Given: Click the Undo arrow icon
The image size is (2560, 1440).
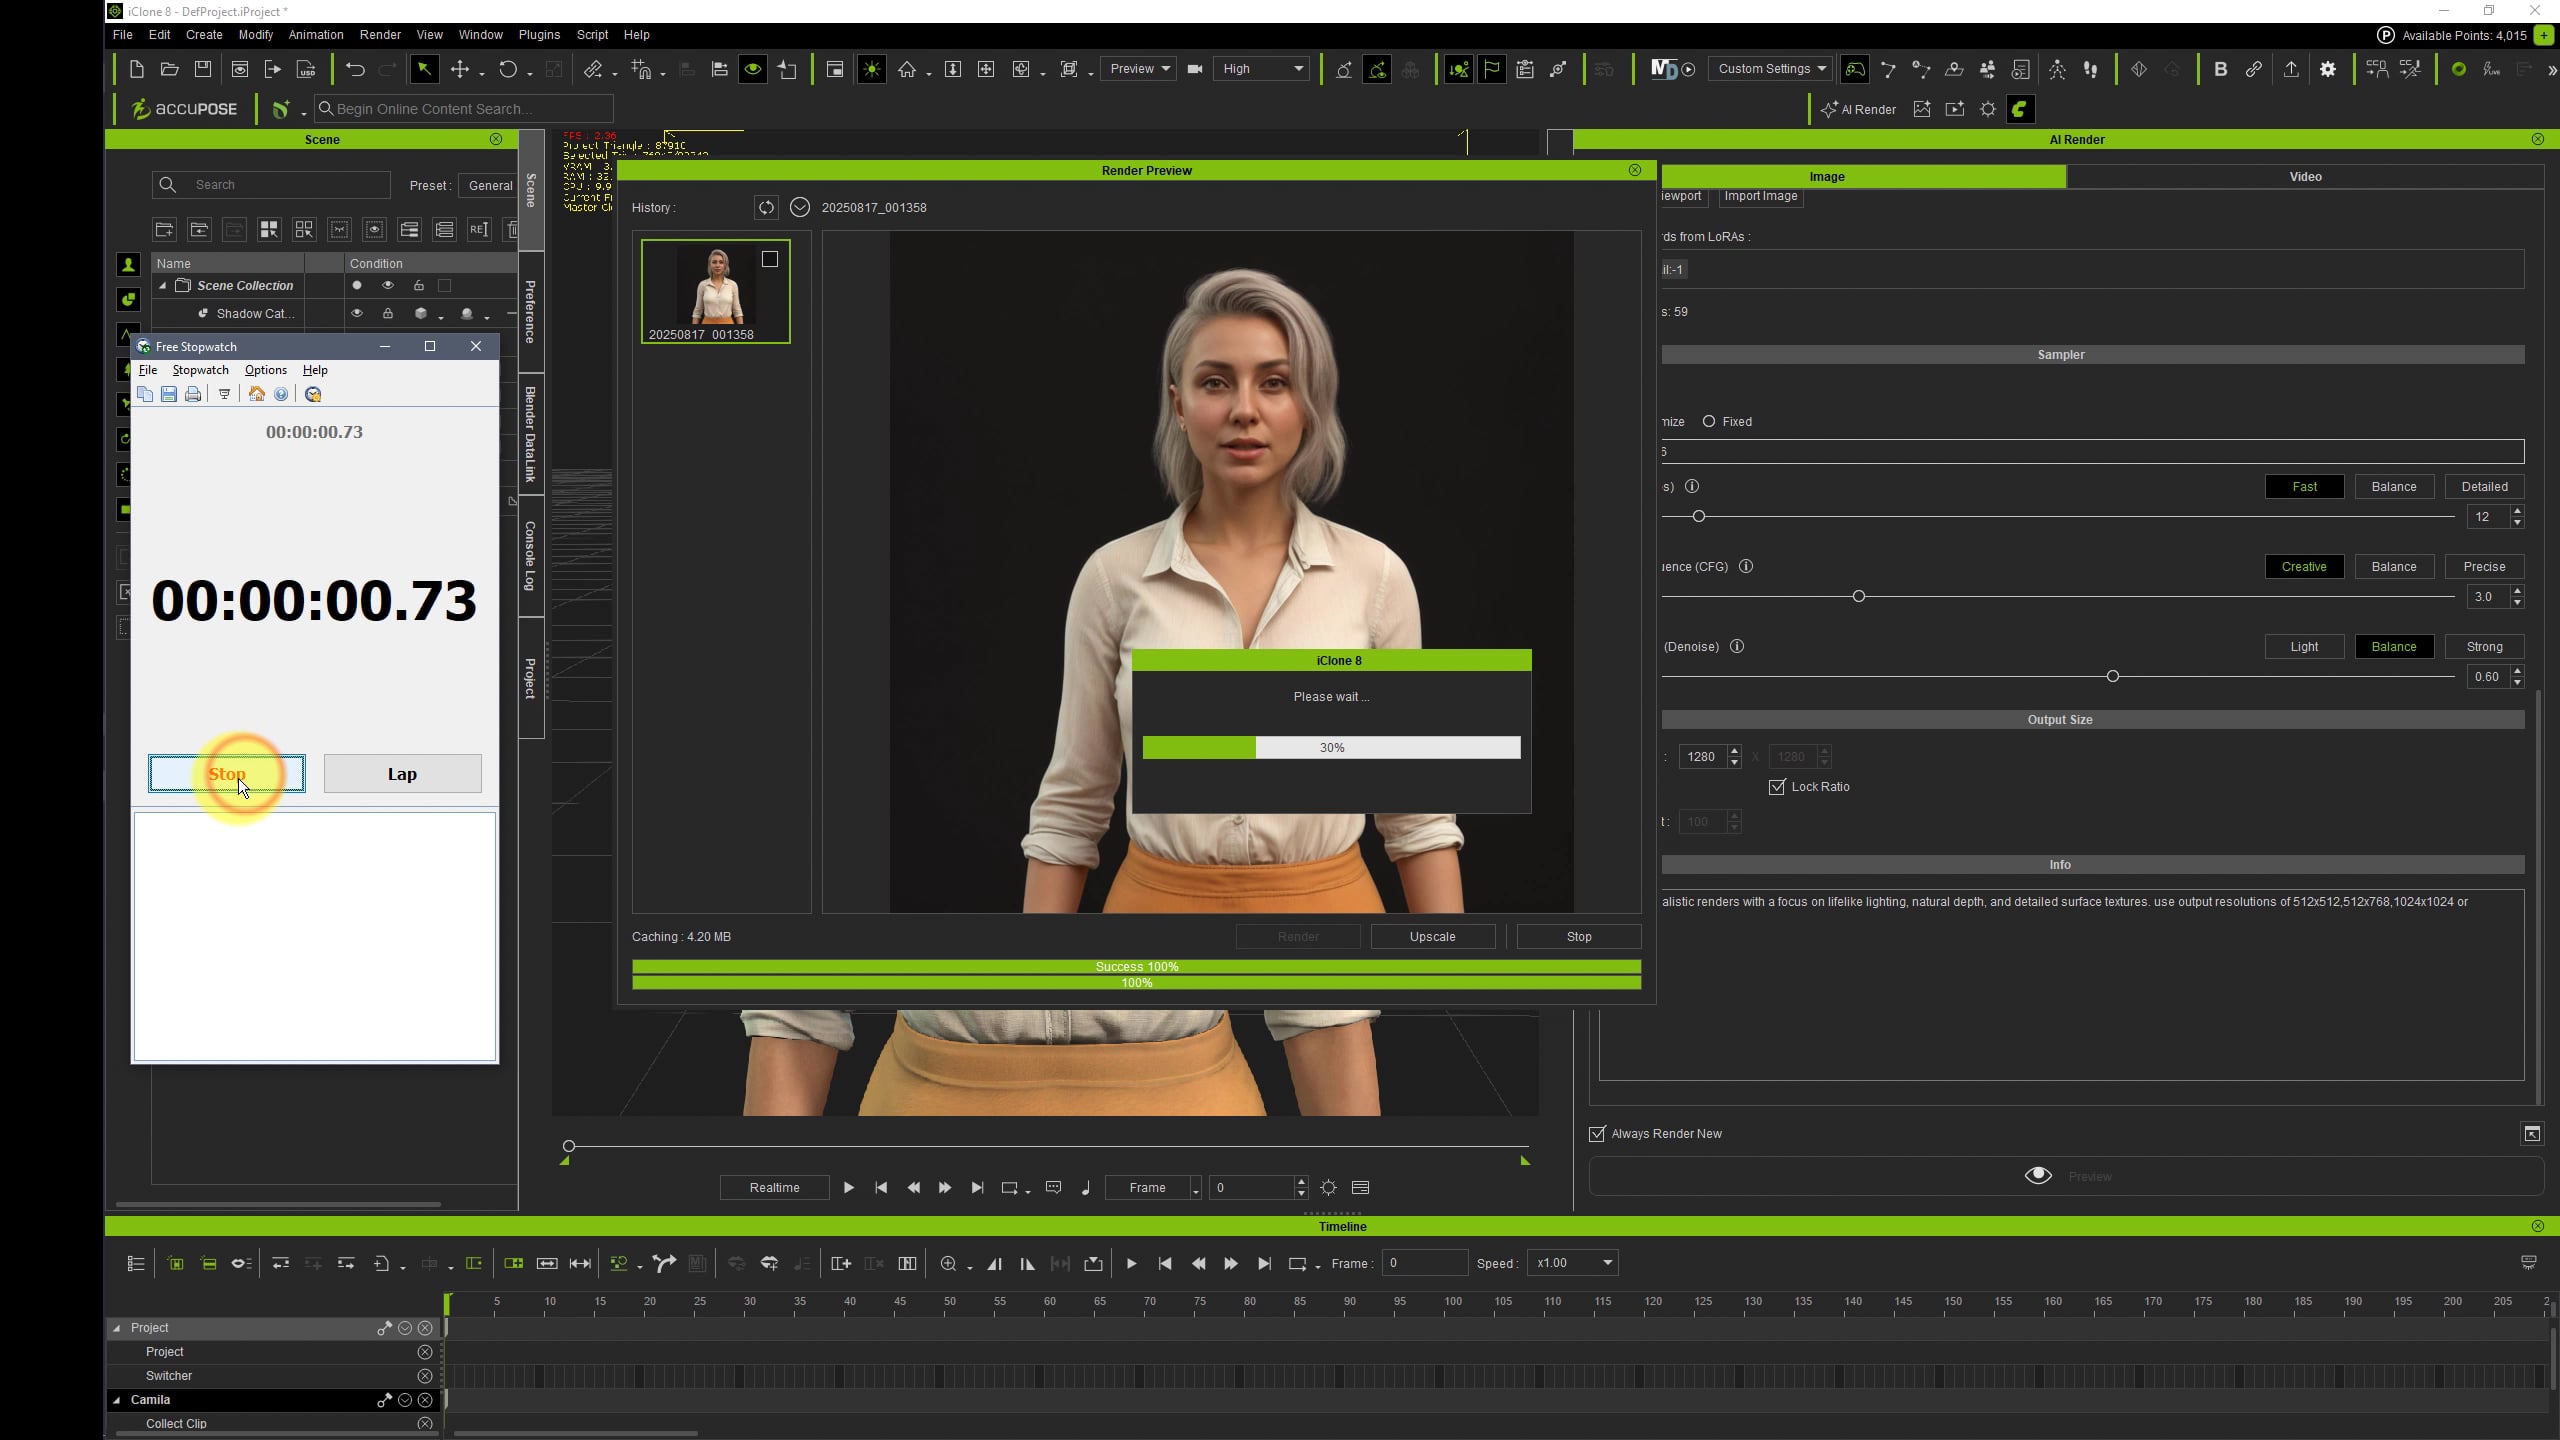Looking at the screenshot, I should [x=355, y=69].
